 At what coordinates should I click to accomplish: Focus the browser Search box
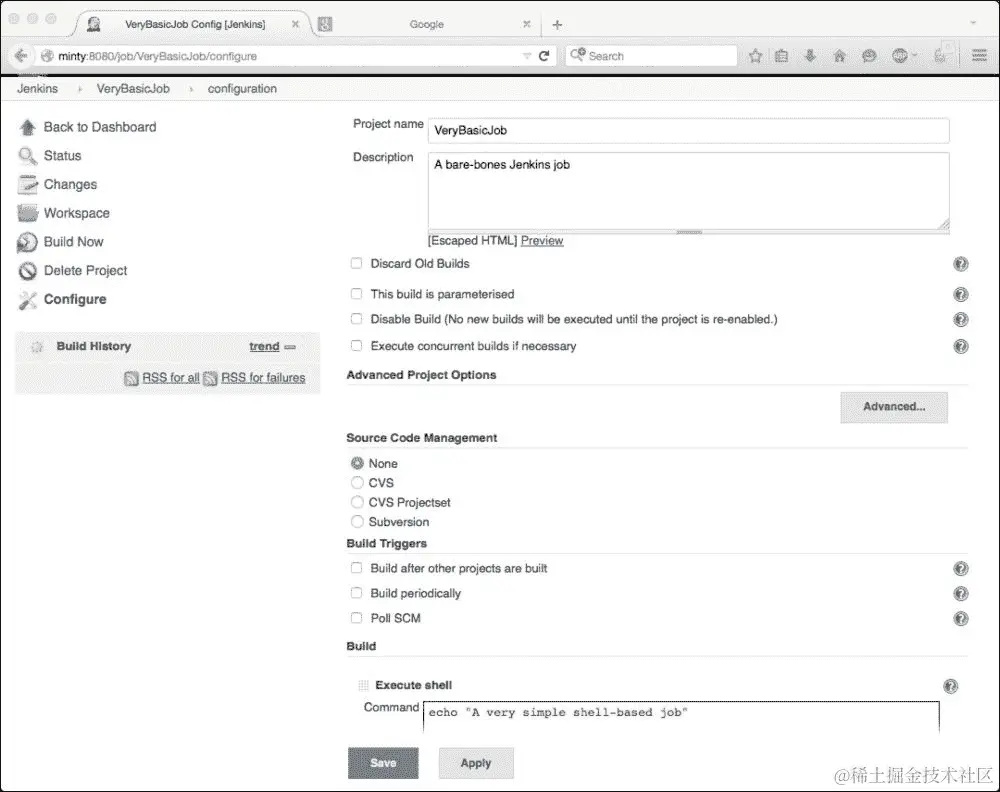click(652, 56)
